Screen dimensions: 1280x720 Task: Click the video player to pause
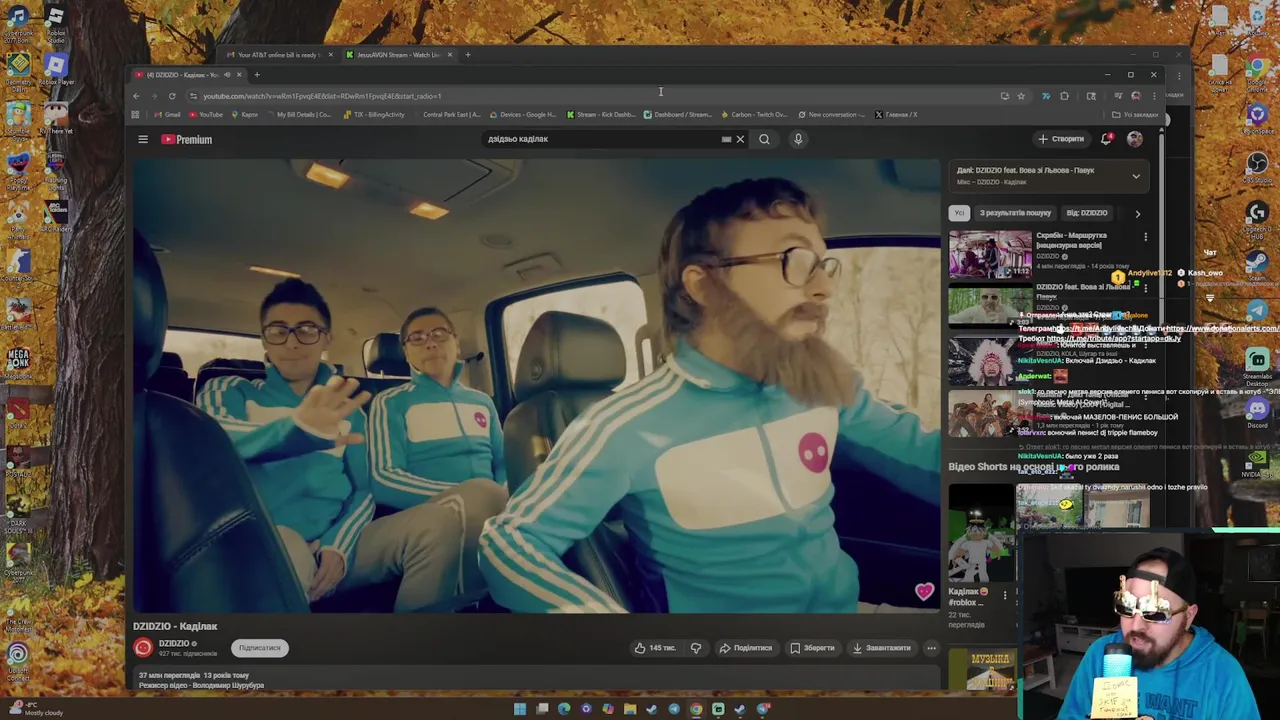pyautogui.click(x=537, y=385)
